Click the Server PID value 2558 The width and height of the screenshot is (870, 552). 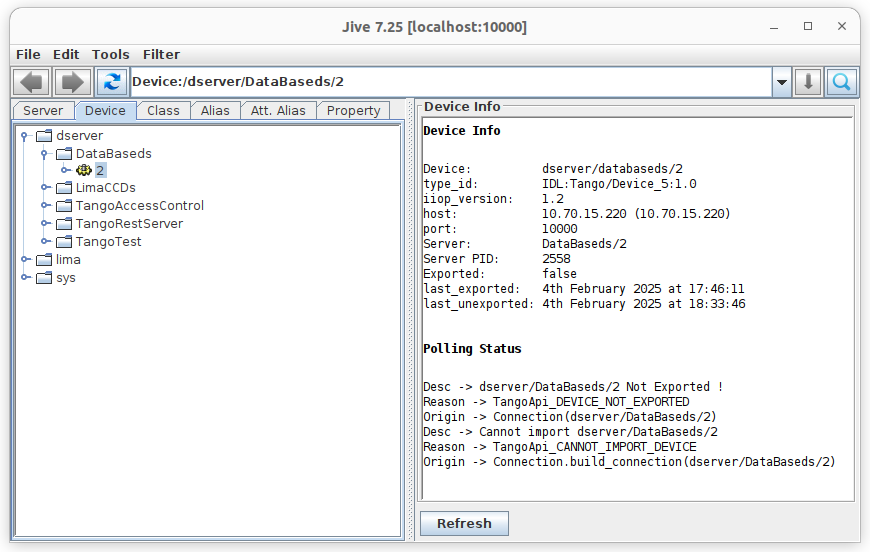coord(556,259)
